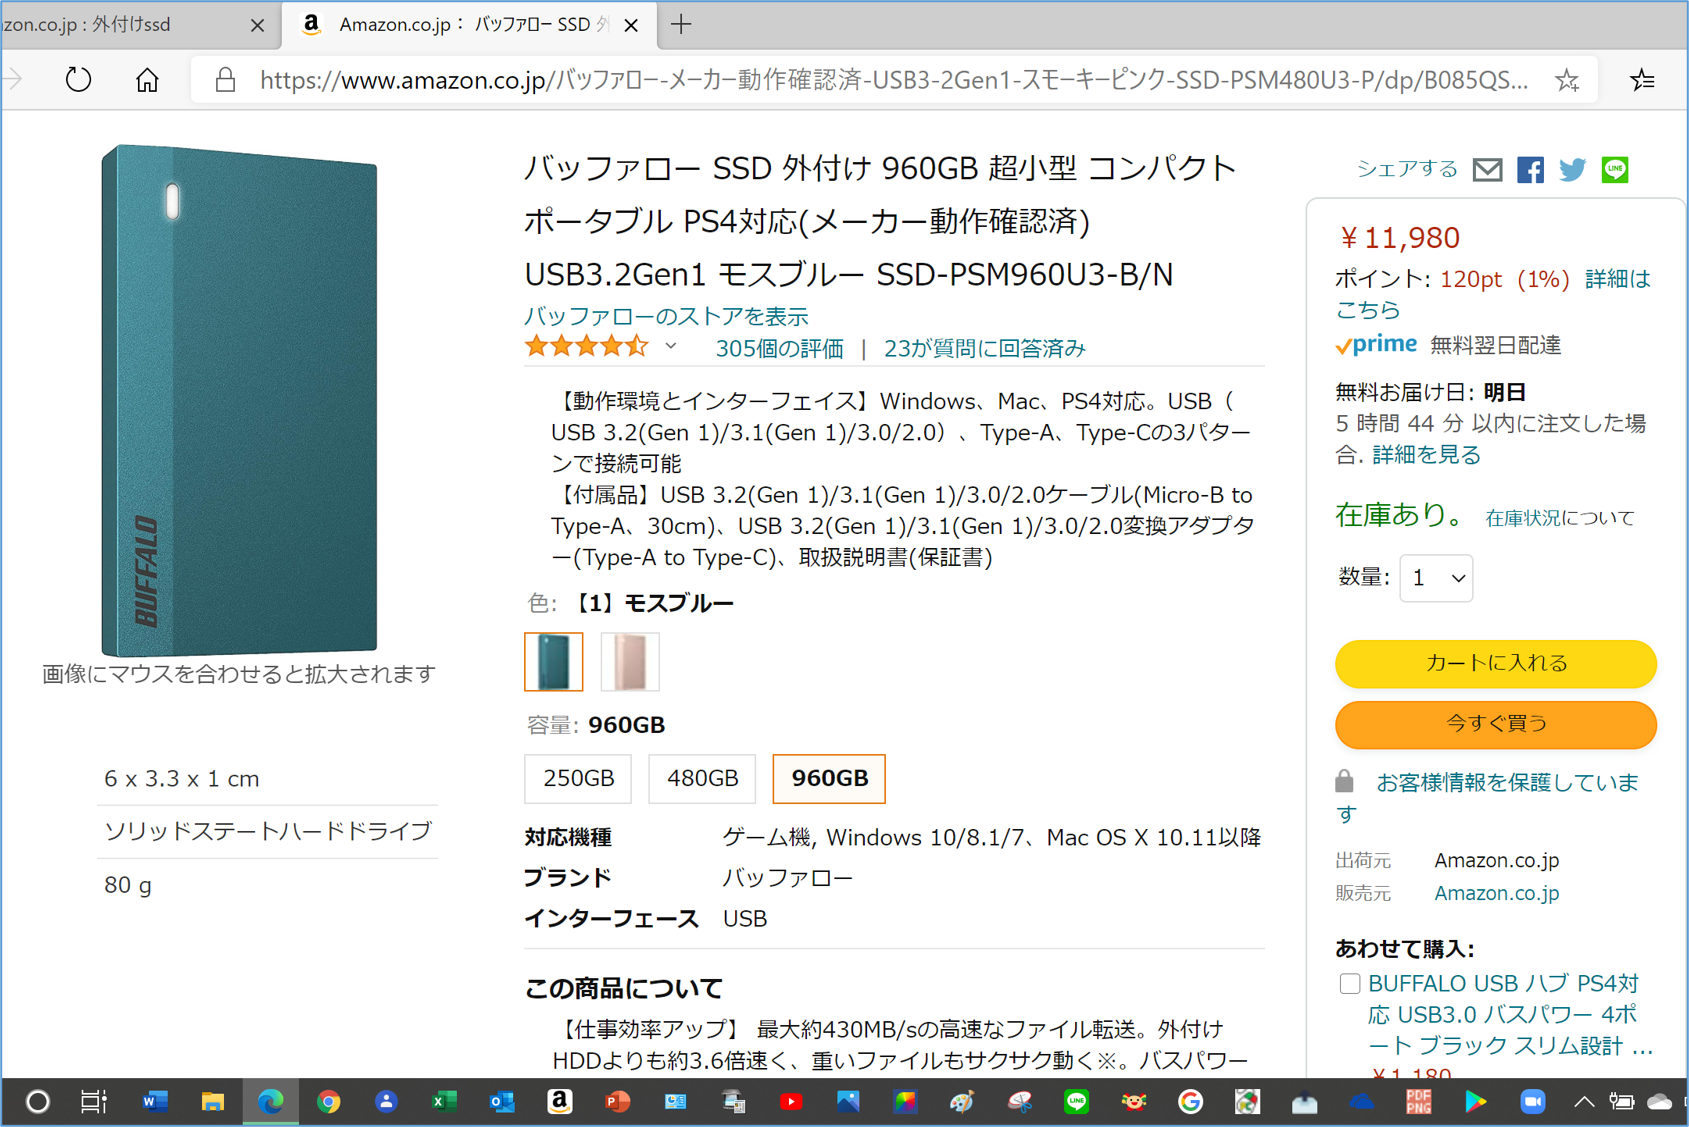Open PDF PNG converter on taskbar
The image size is (1689, 1127).
coord(1418,1102)
